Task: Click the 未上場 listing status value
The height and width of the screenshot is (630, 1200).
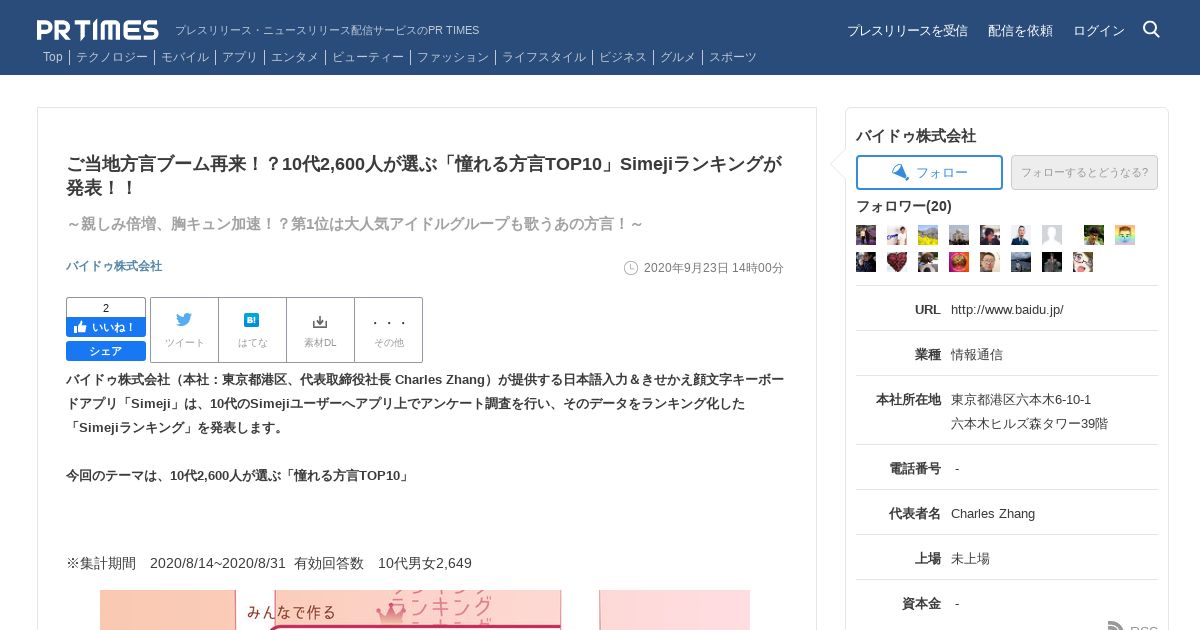Action: (970, 559)
